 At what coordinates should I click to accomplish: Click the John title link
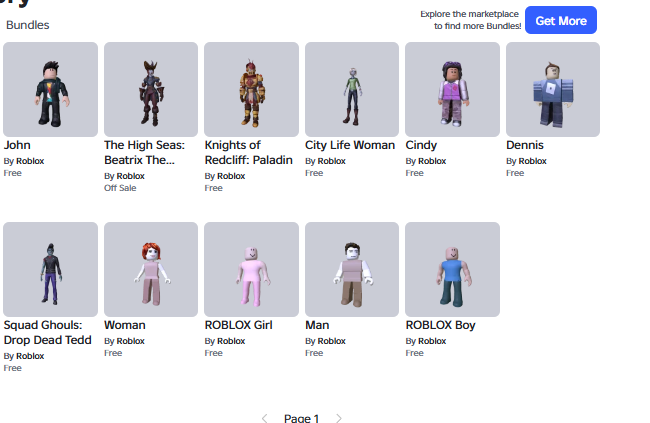pyautogui.click(x=17, y=145)
